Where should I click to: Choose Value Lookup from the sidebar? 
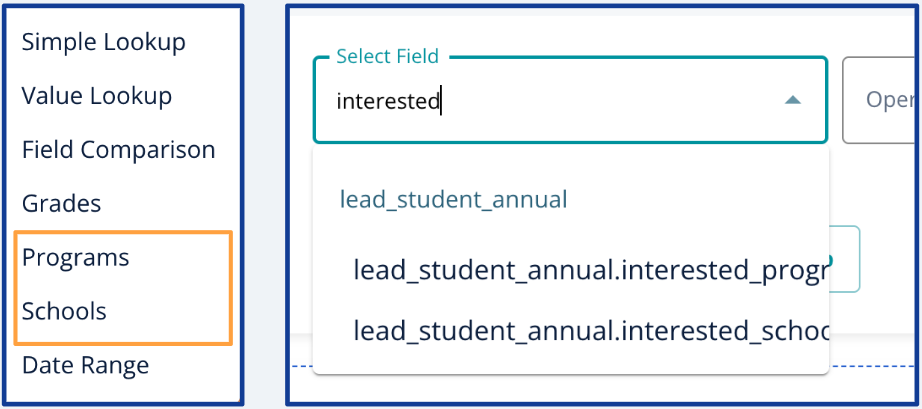(97, 96)
